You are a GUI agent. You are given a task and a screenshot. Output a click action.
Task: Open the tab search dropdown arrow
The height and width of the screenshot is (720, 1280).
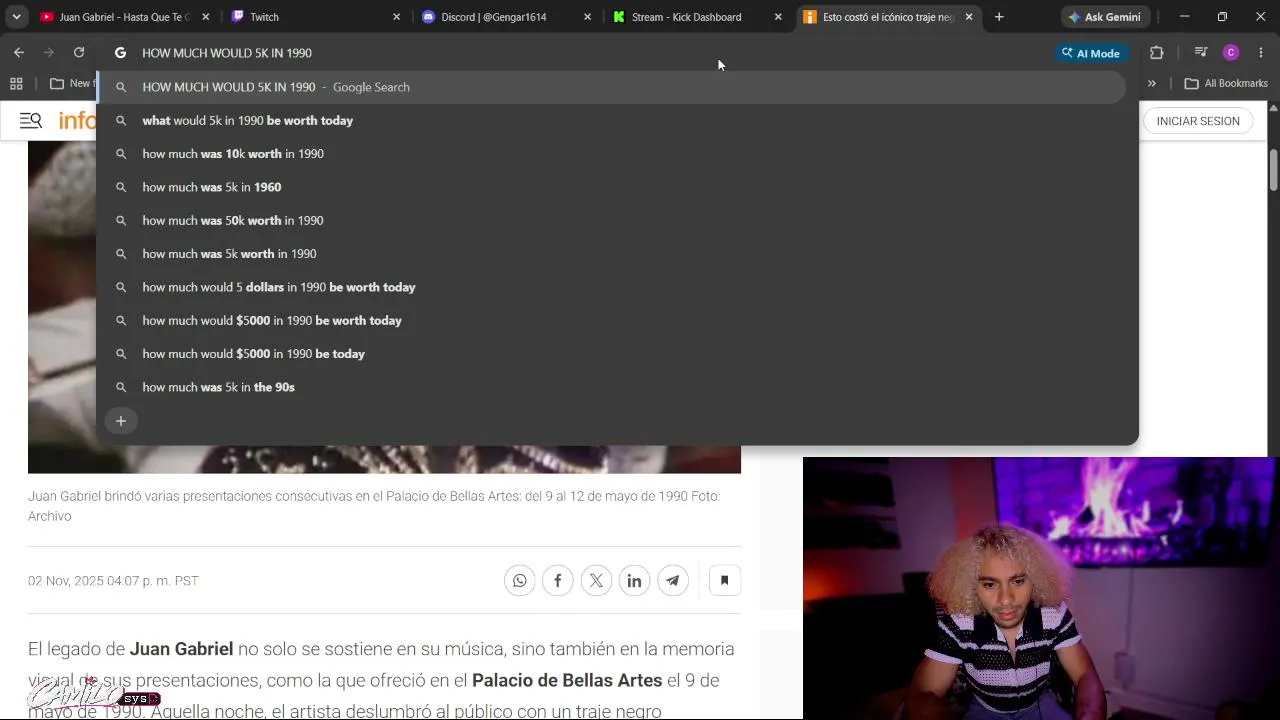click(16, 17)
